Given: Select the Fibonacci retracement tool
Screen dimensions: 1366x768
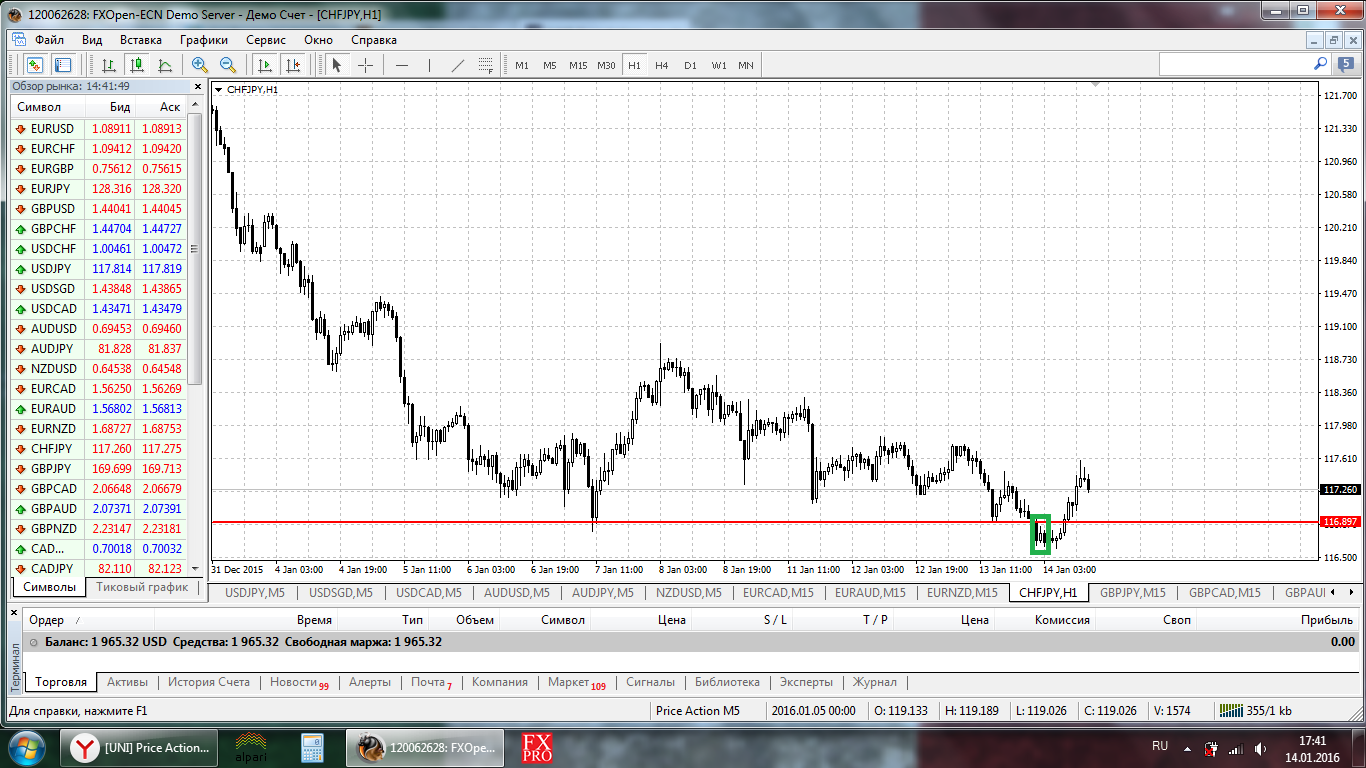Looking at the screenshot, I should click(x=486, y=65).
